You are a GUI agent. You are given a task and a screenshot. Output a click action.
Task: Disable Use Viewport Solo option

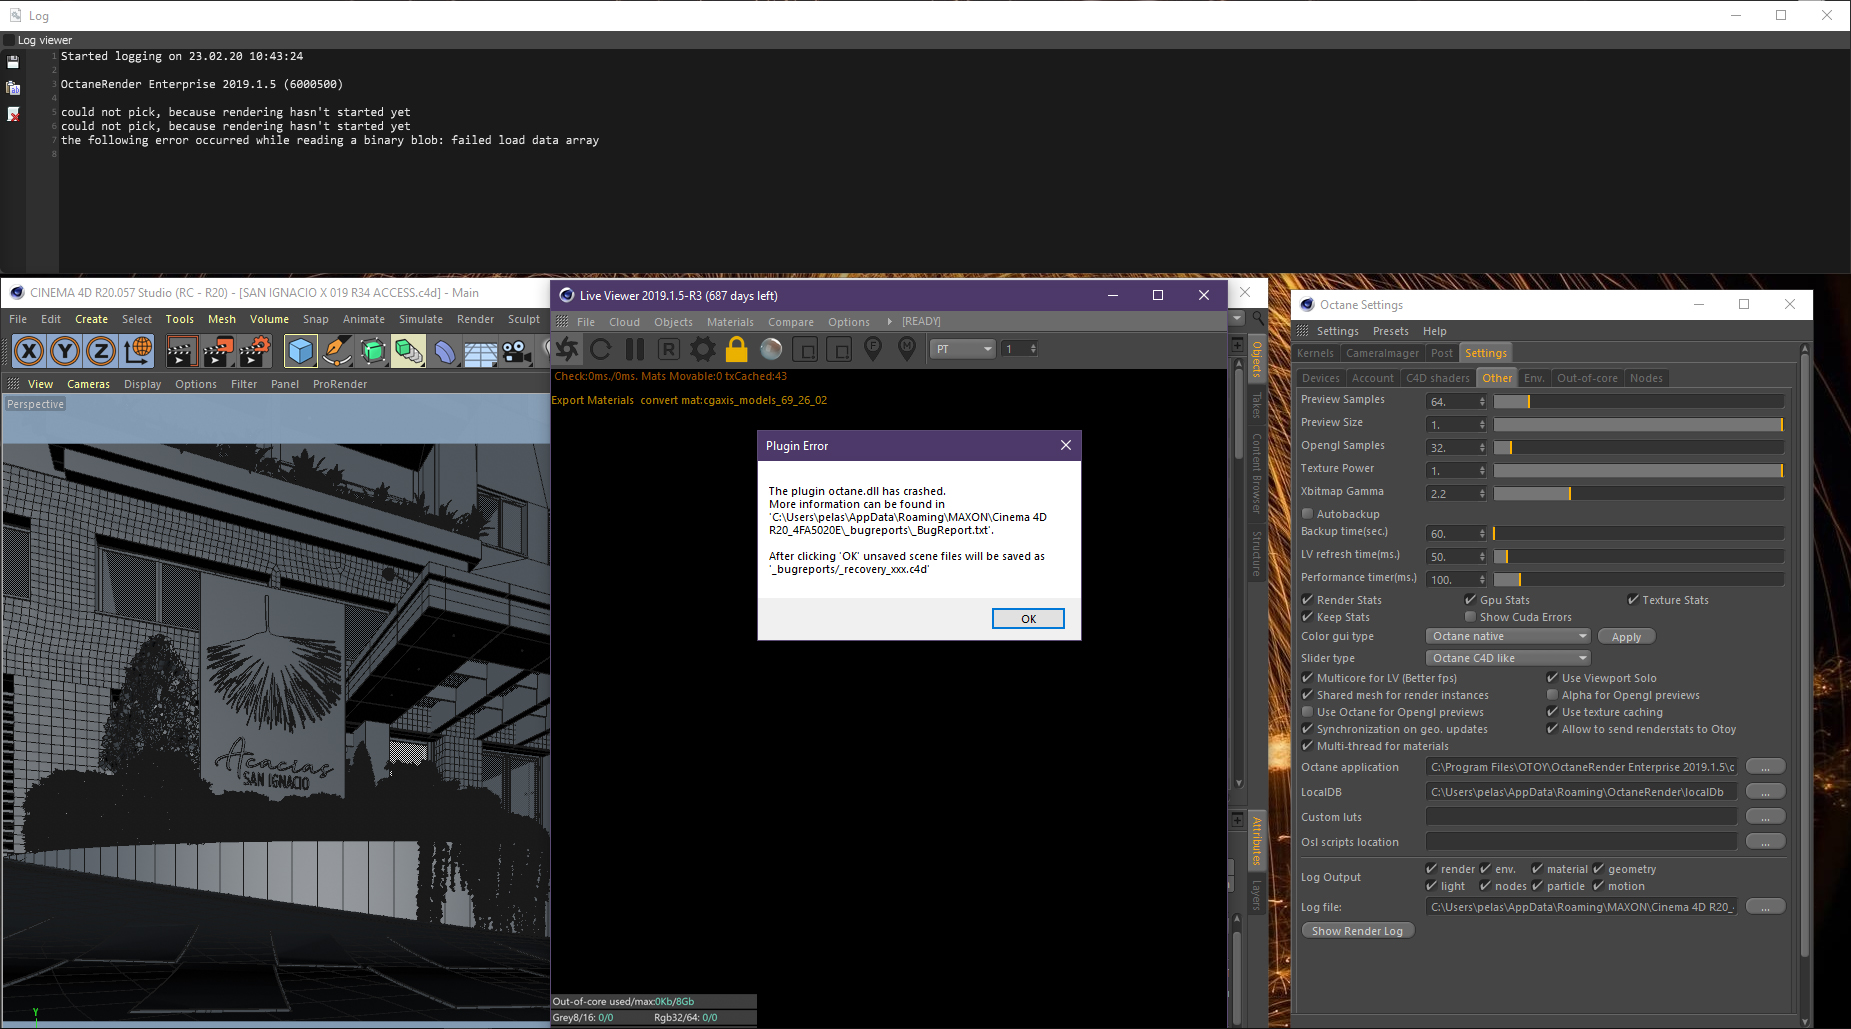1552,678
